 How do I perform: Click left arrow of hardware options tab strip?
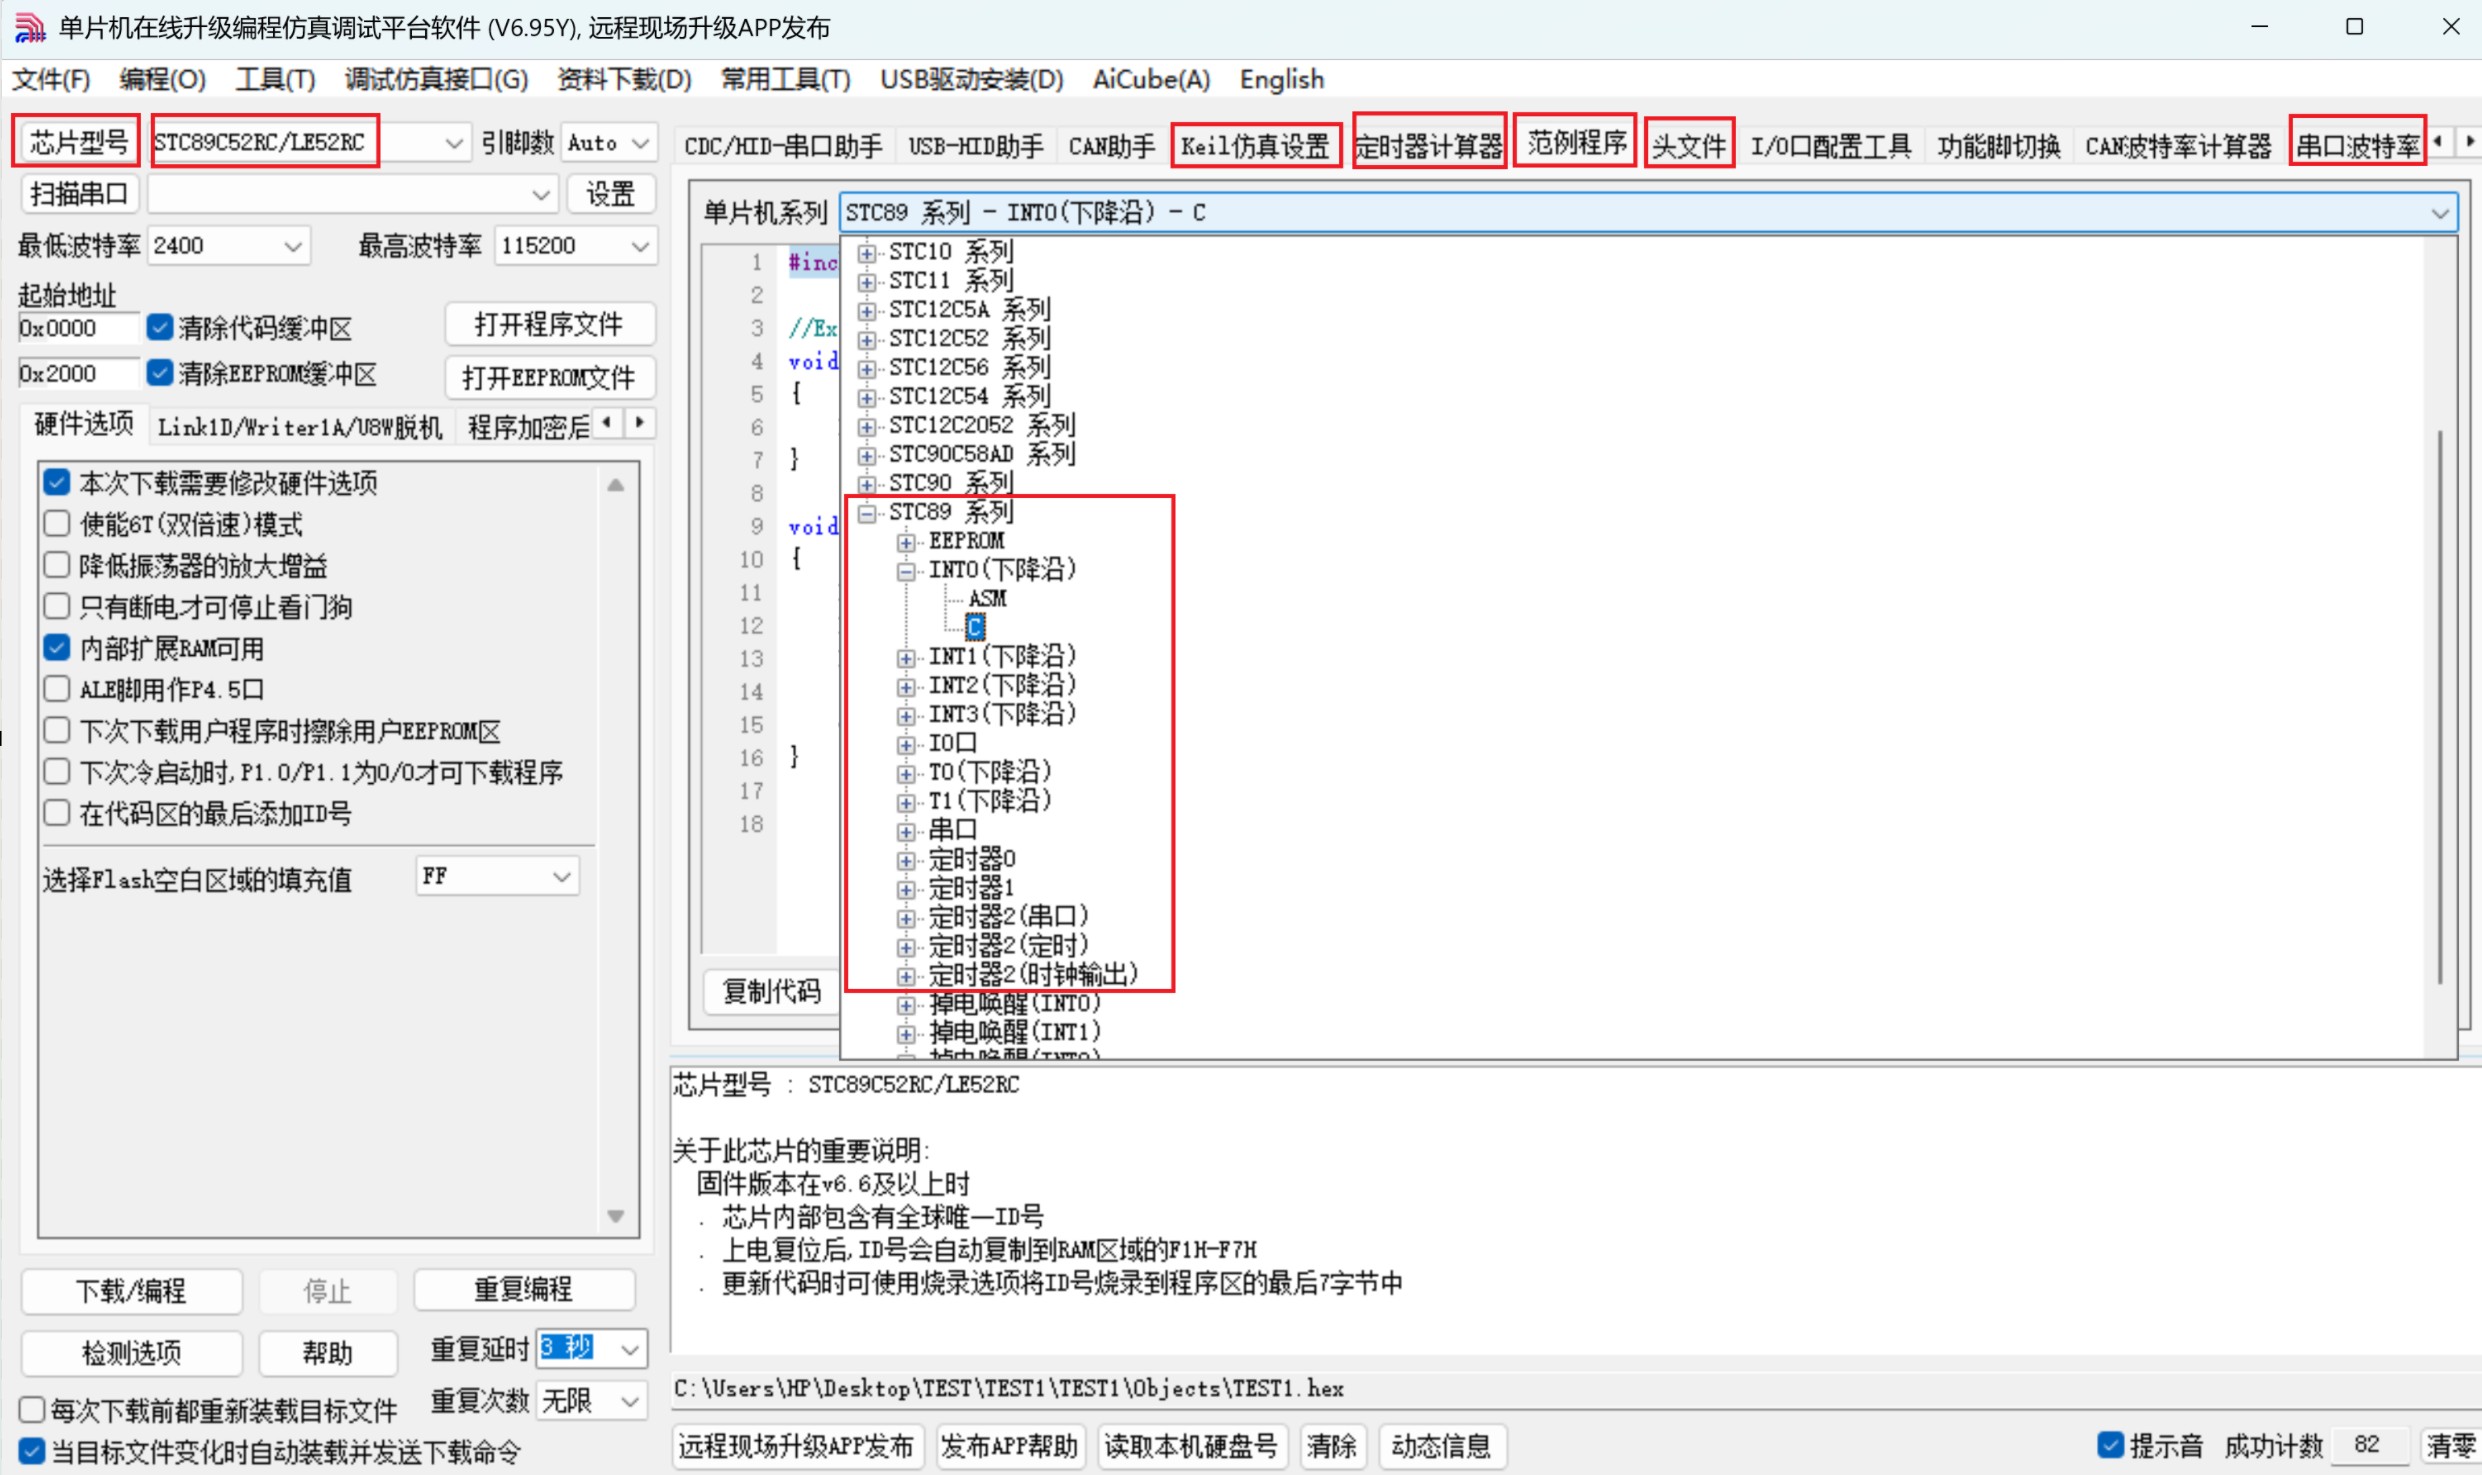point(608,424)
